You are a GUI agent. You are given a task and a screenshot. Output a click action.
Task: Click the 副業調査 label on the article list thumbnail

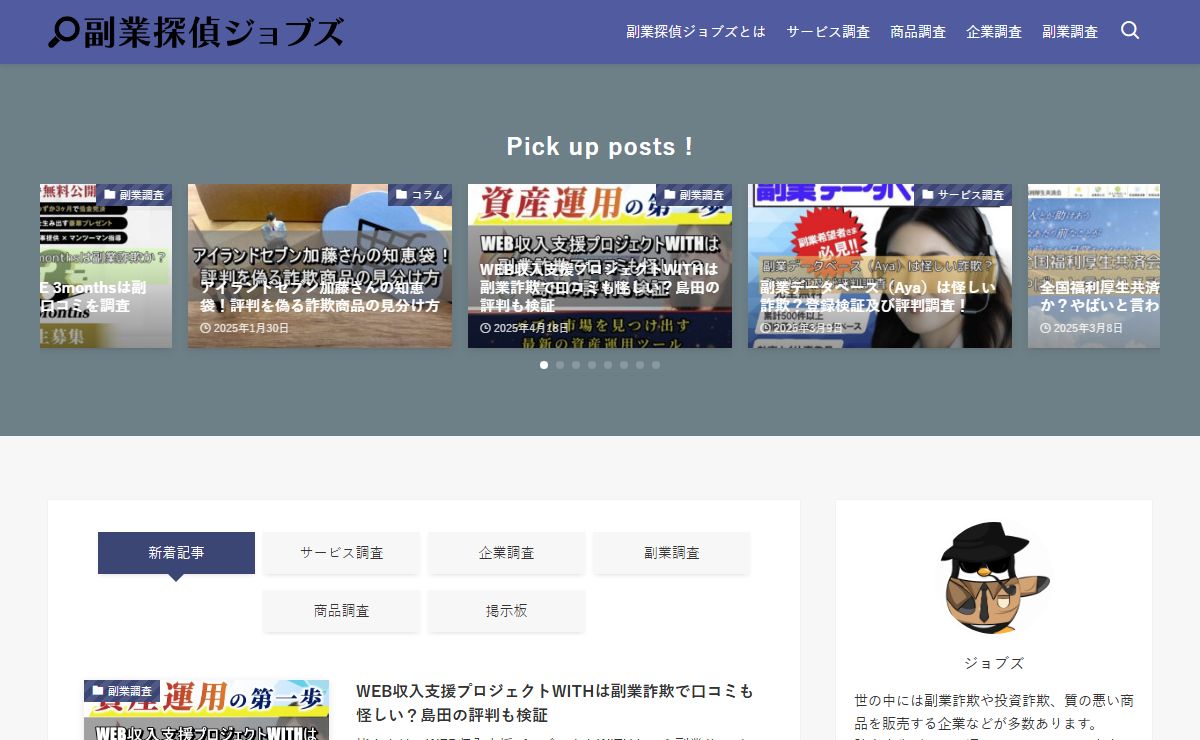pyautogui.click(x=122, y=691)
